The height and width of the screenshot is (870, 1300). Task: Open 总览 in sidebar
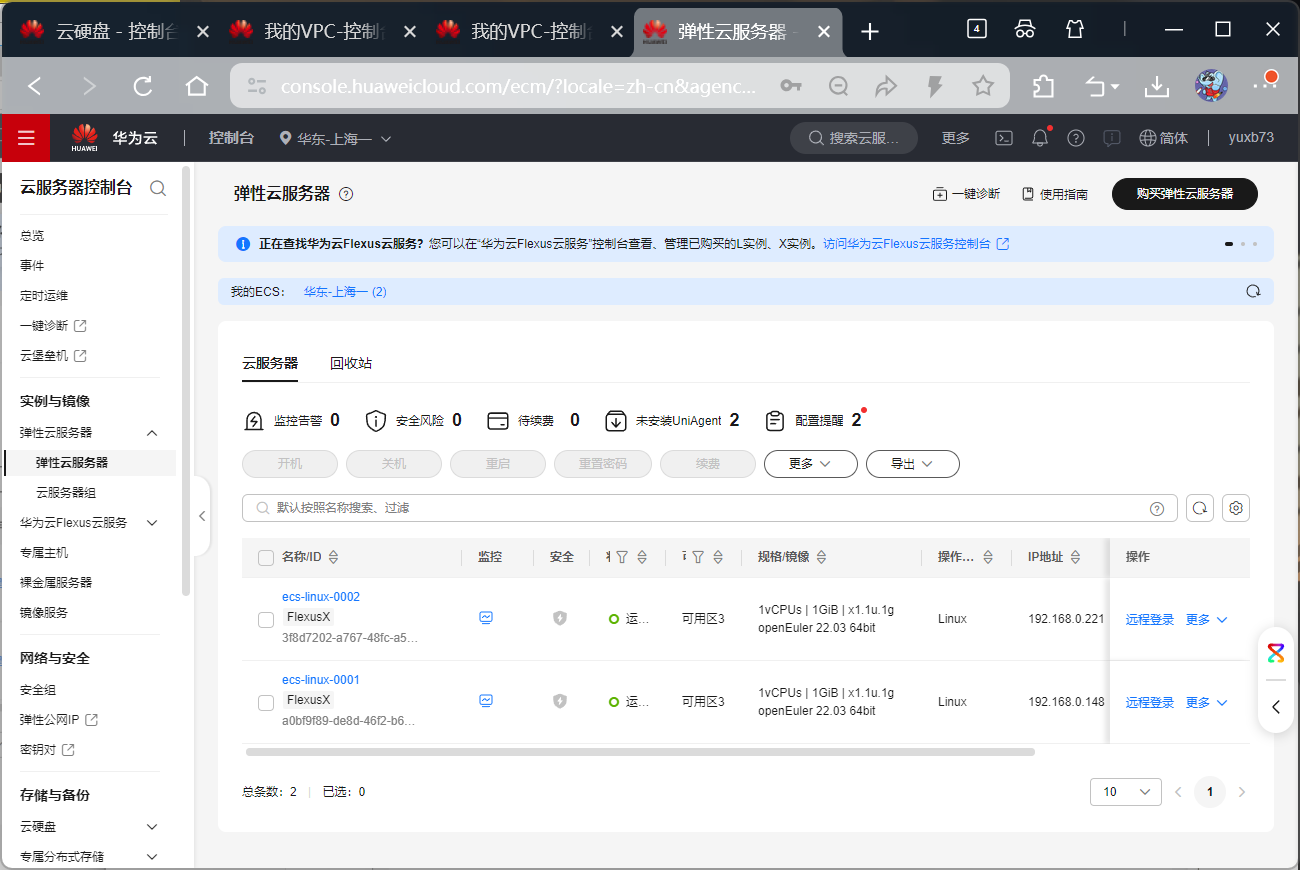(32, 236)
